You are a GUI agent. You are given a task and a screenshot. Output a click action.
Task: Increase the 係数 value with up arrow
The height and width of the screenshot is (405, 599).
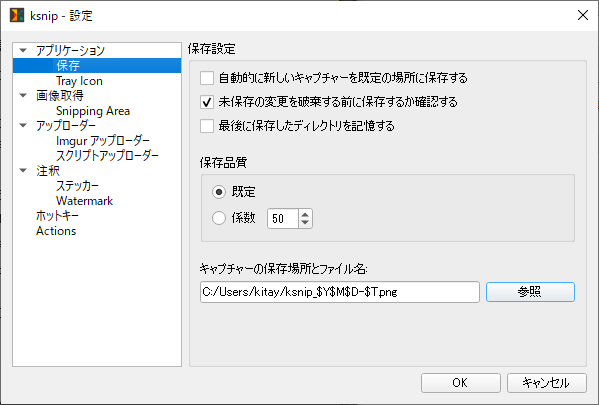point(305,214)
